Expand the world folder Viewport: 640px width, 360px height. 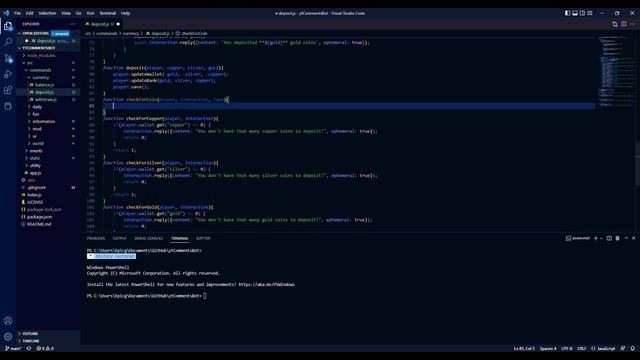pyautogui.click(x=38, y=144)
